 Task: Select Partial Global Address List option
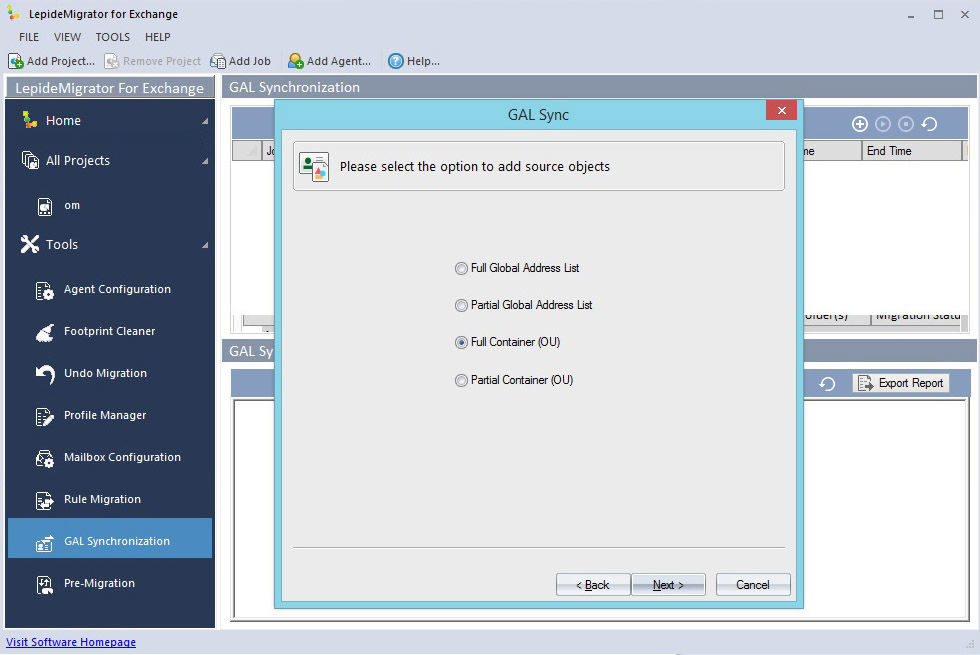click(524, 305)
